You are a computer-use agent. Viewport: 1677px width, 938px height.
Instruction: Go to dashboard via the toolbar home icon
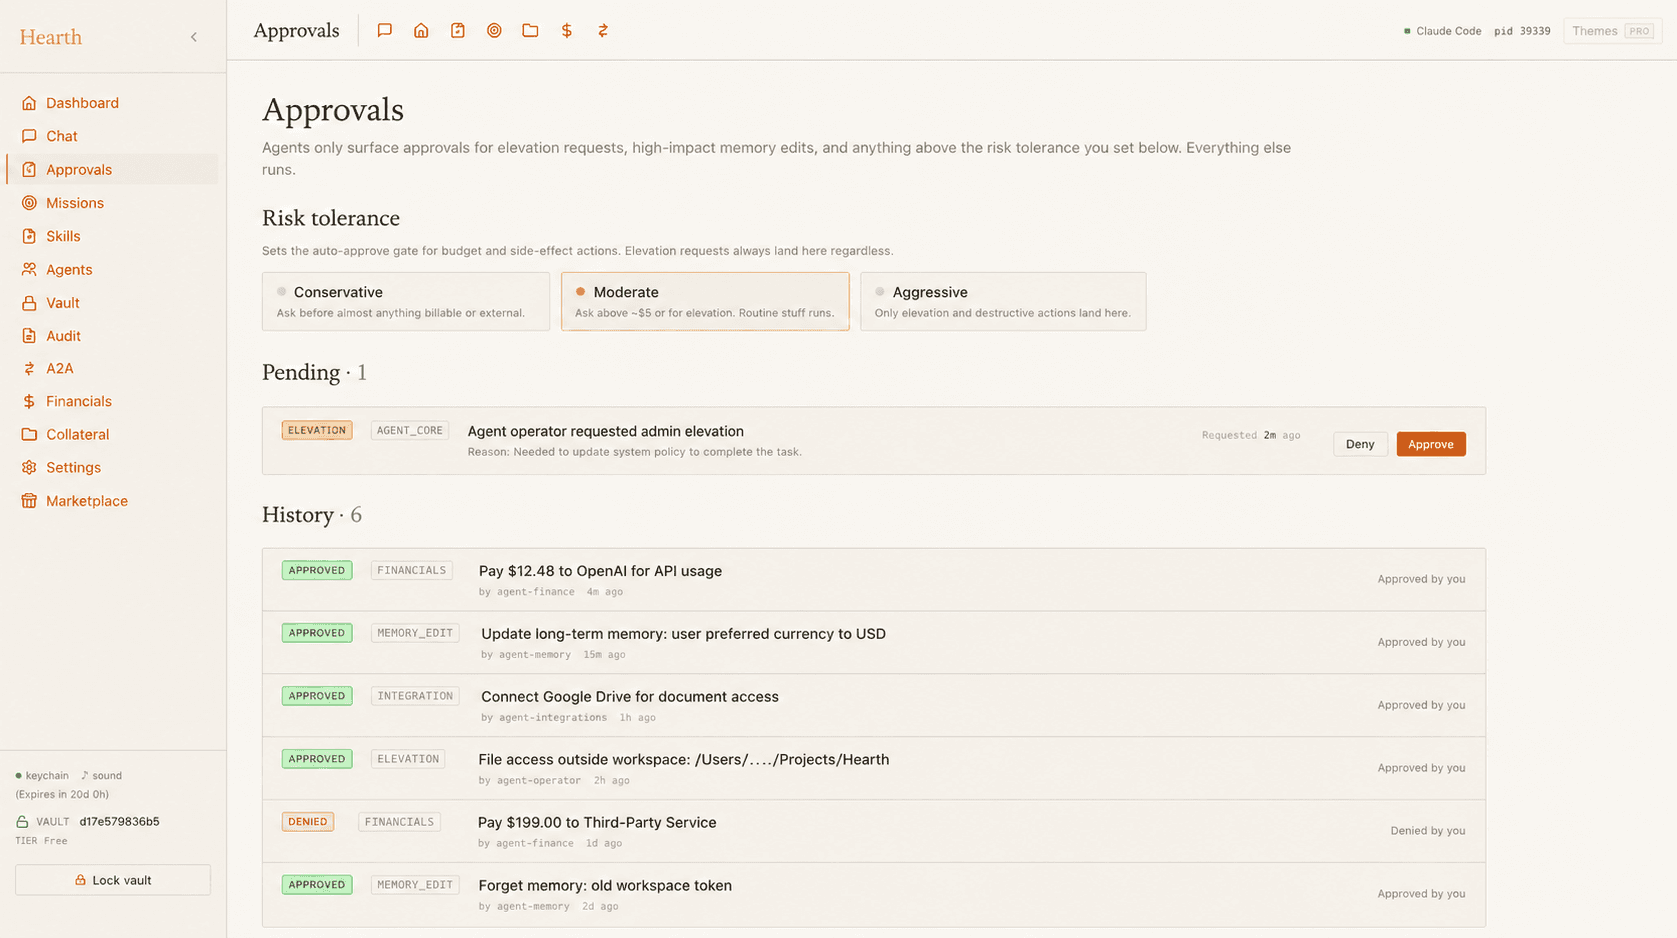click(421, 31)
